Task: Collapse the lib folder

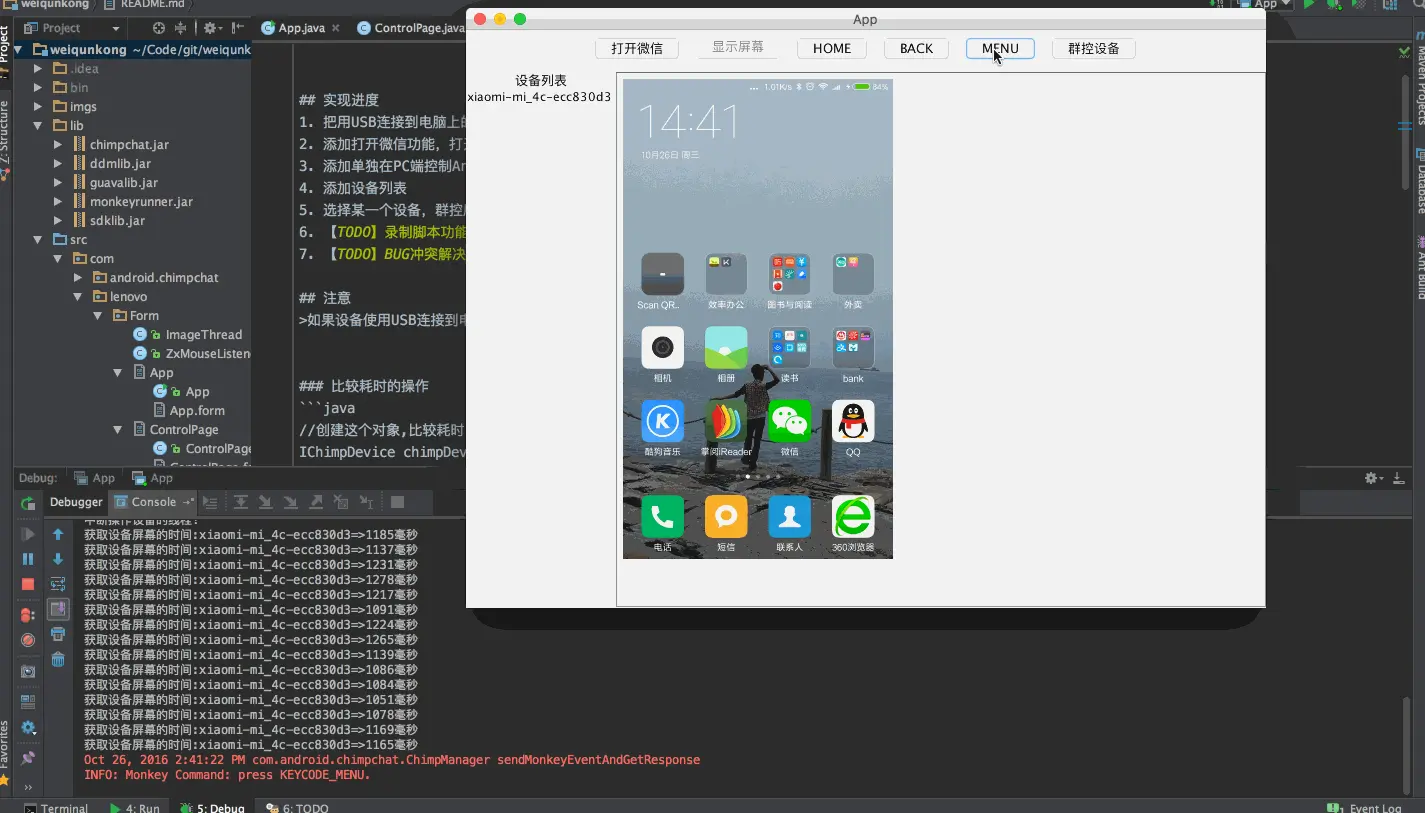Action: point(38,126)
